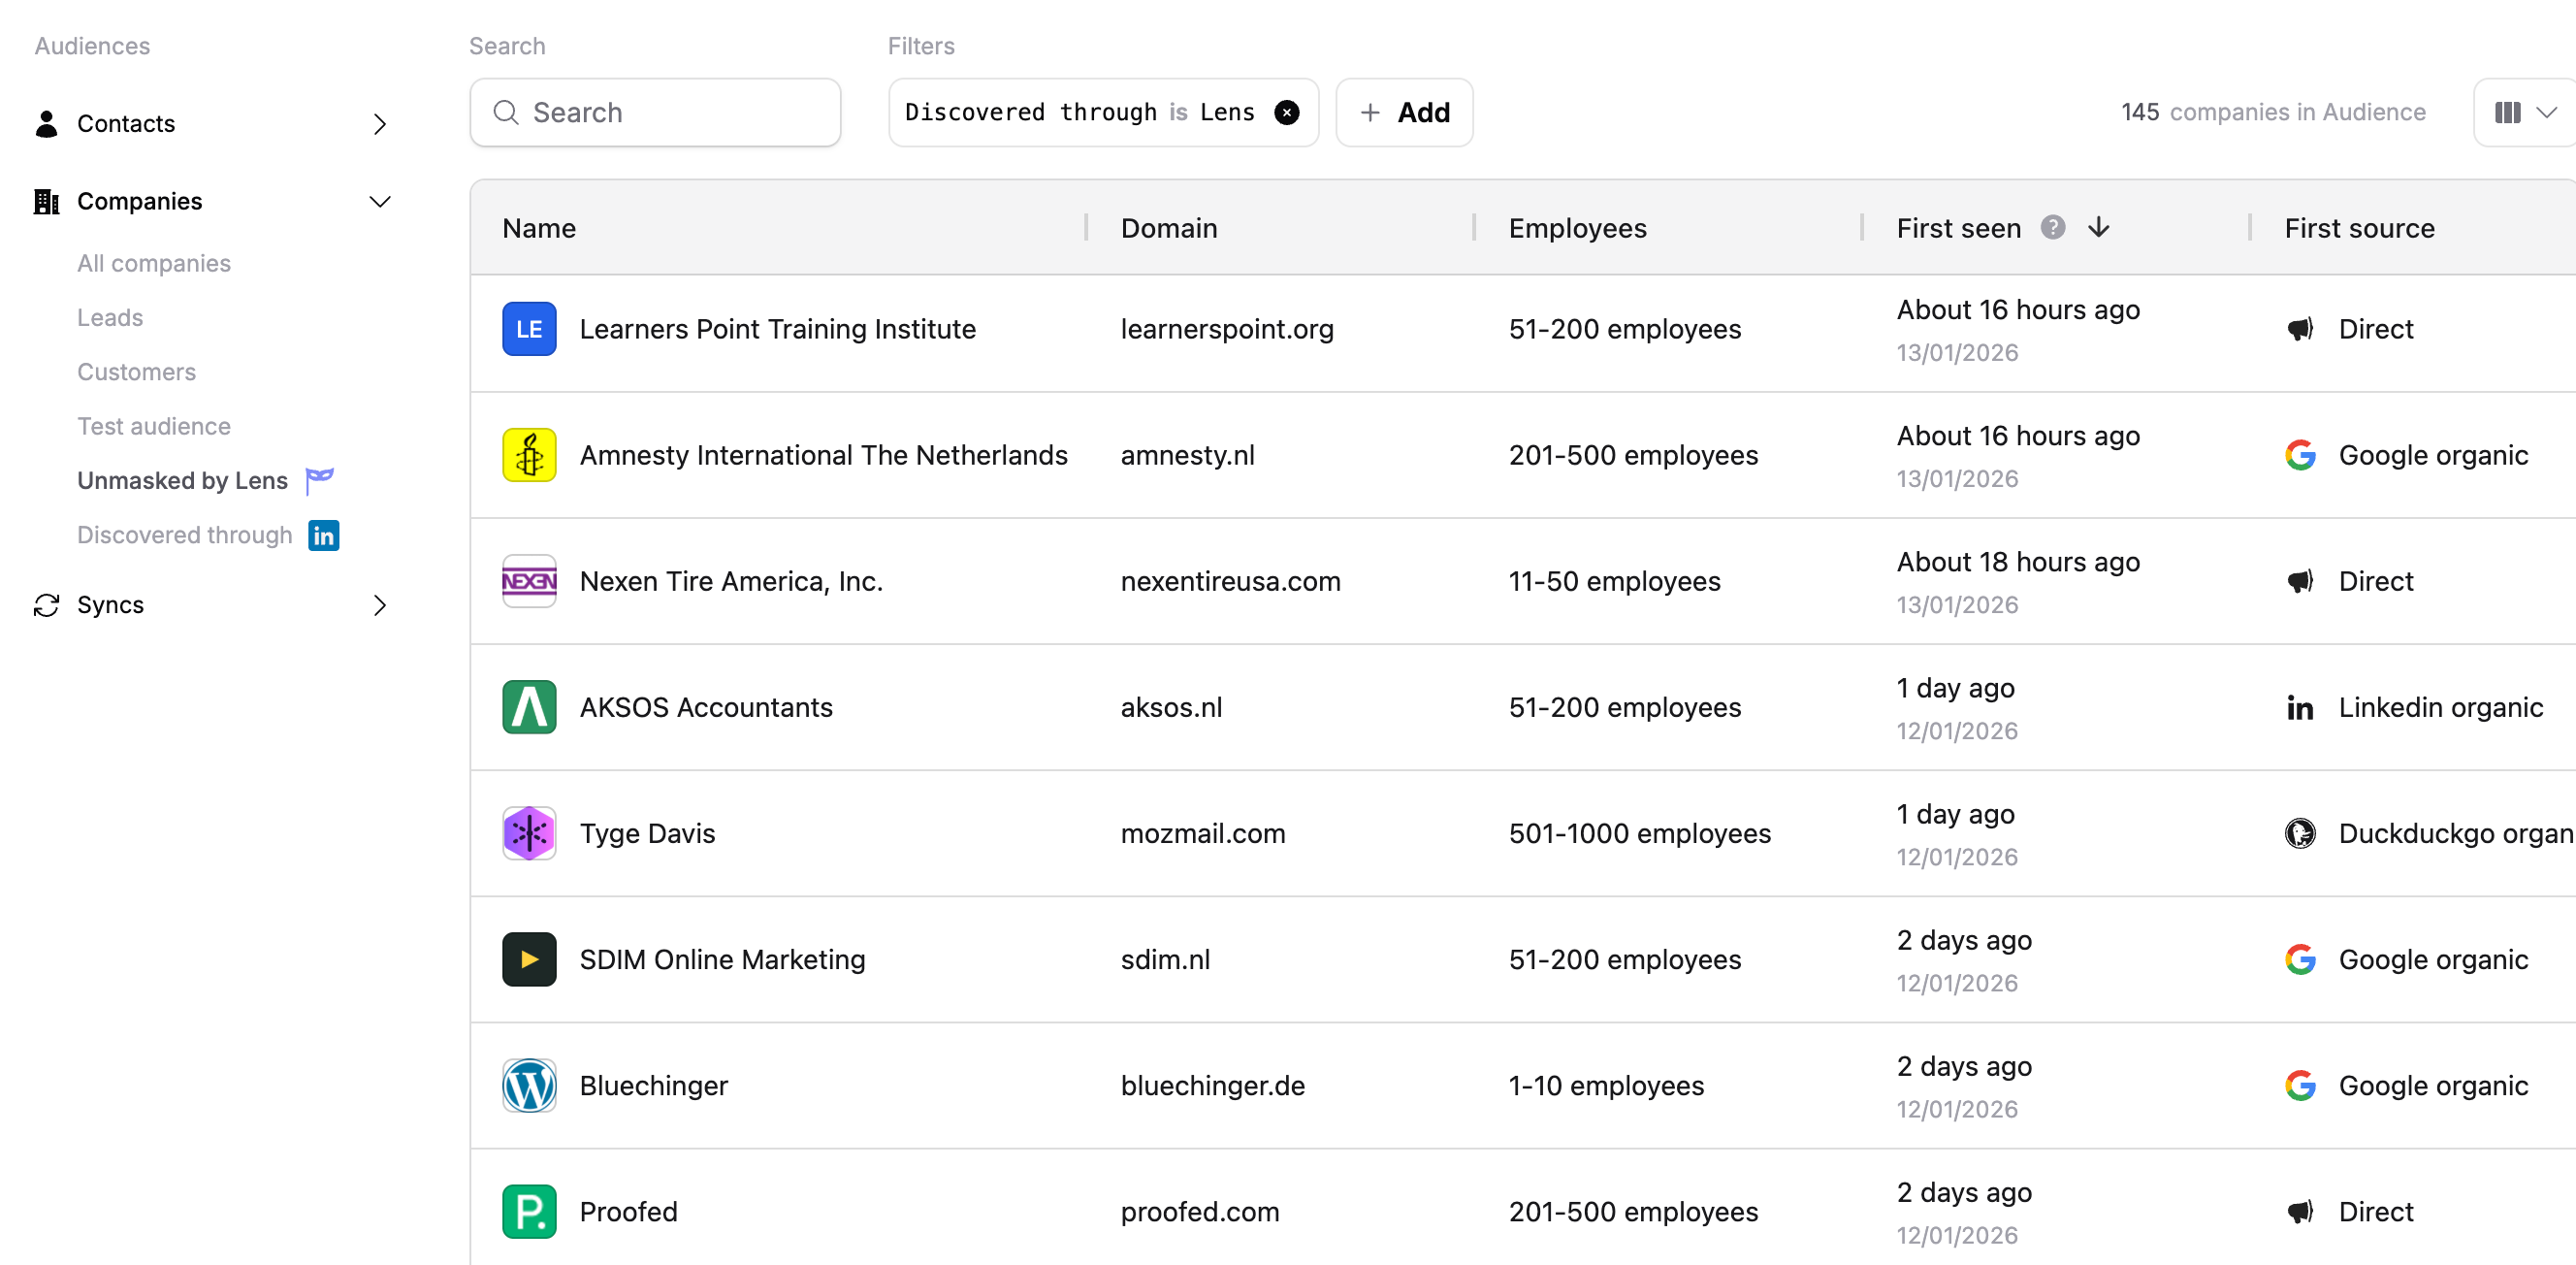2576x1265 pixels.
Task: Expand the Contacts section chevron
Action: 380,123
